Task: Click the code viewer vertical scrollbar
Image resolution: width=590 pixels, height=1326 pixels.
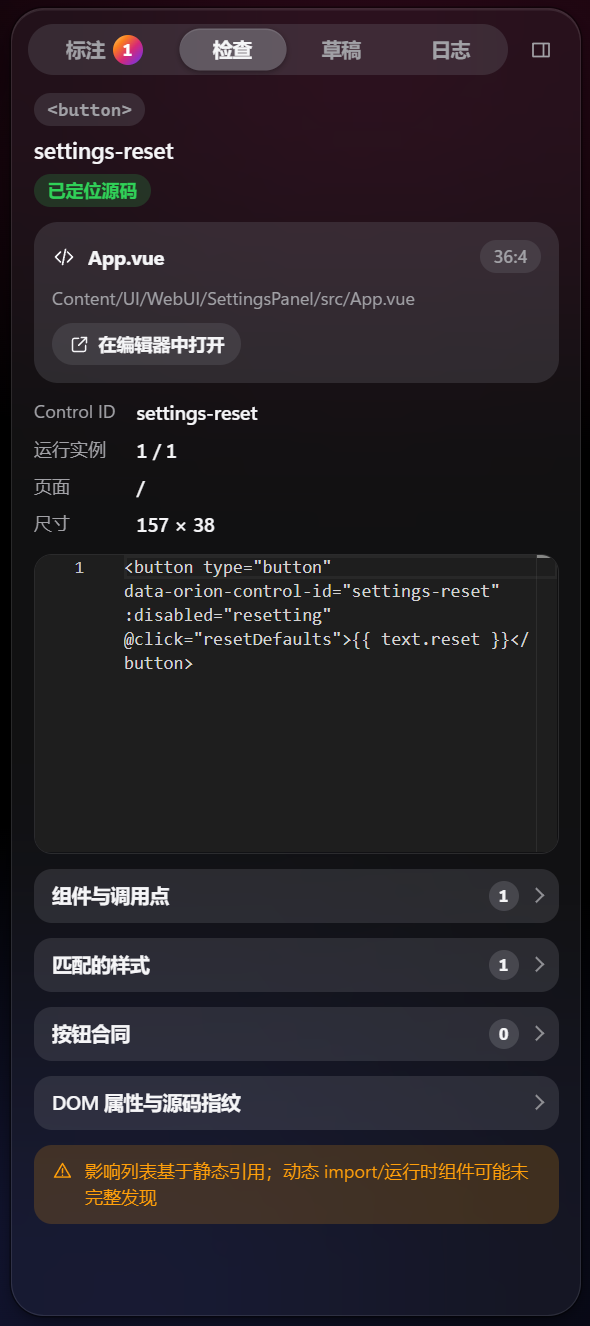Action: [547, 704]
